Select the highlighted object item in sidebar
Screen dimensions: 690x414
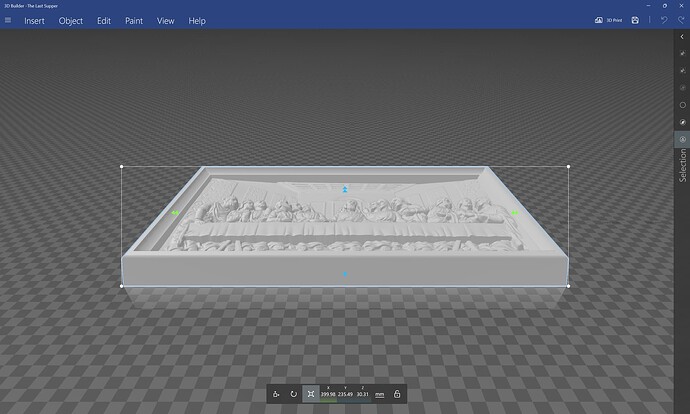pyautogui.click(x=682, y=139)
